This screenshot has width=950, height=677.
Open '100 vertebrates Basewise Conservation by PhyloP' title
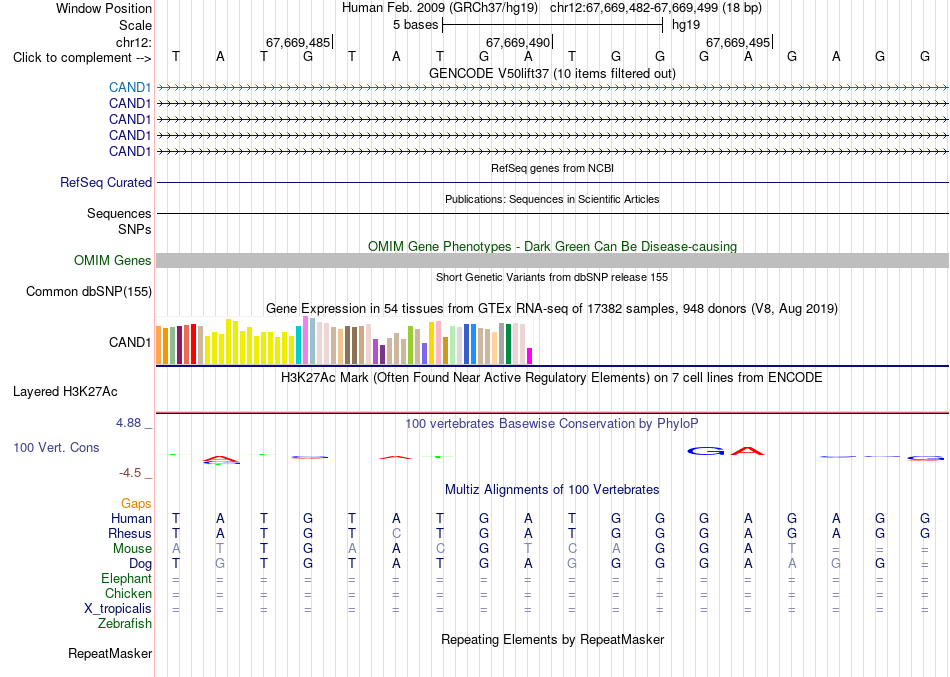coord(552,424)
